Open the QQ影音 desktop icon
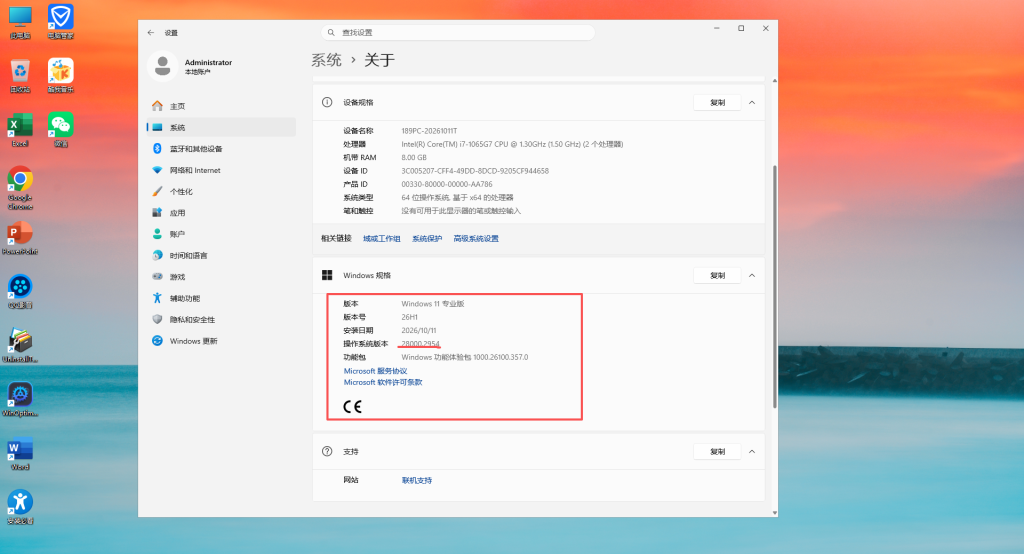 (x=20, y=292)
